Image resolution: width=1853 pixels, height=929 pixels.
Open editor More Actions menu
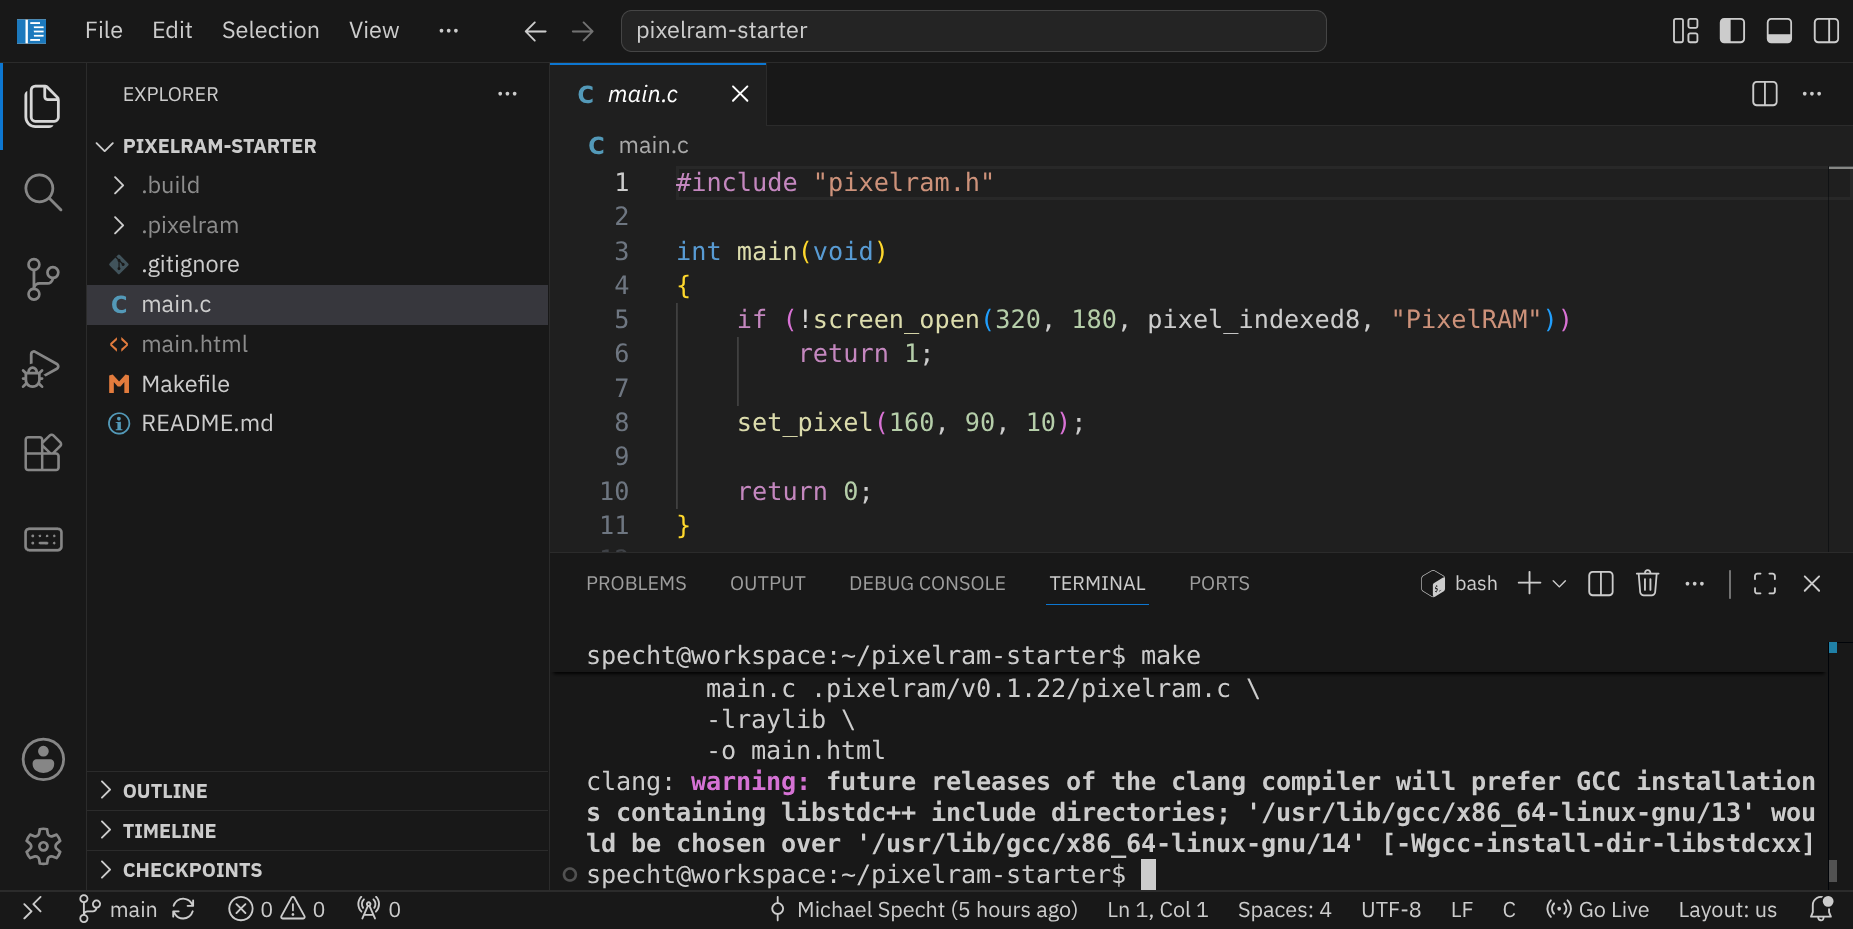tap(1812, 94)
